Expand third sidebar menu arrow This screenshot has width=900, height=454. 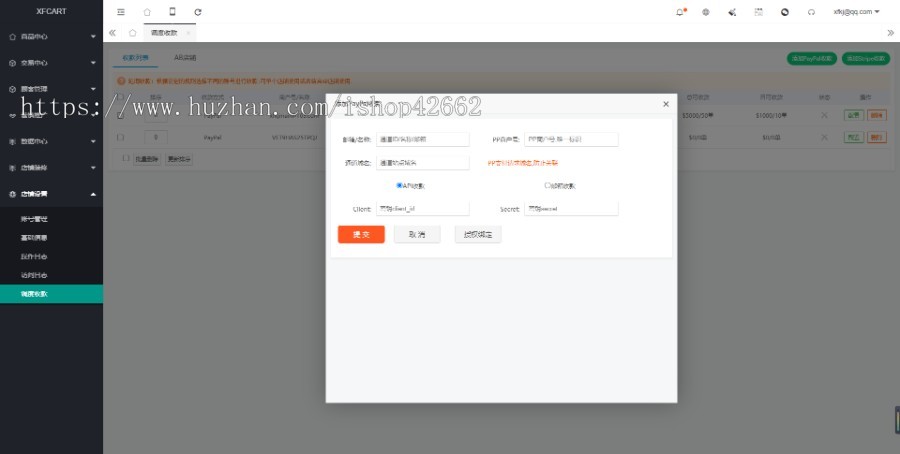[93, 89]
